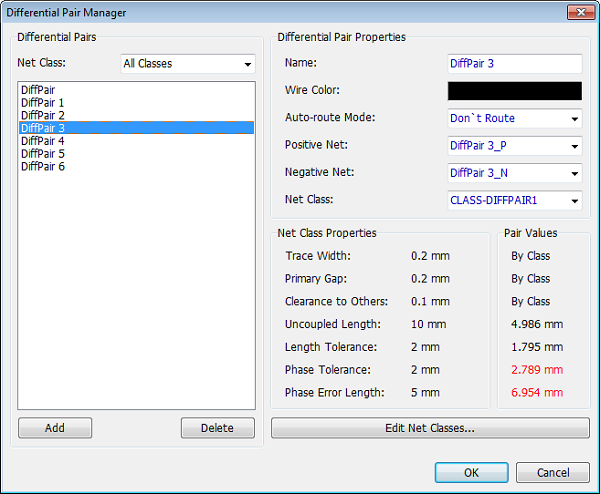The width and height of the screenshot is (600, 494).
Task: Click the 4.986 mm uncoupled length pair value
Action: [x=537, y=324]
